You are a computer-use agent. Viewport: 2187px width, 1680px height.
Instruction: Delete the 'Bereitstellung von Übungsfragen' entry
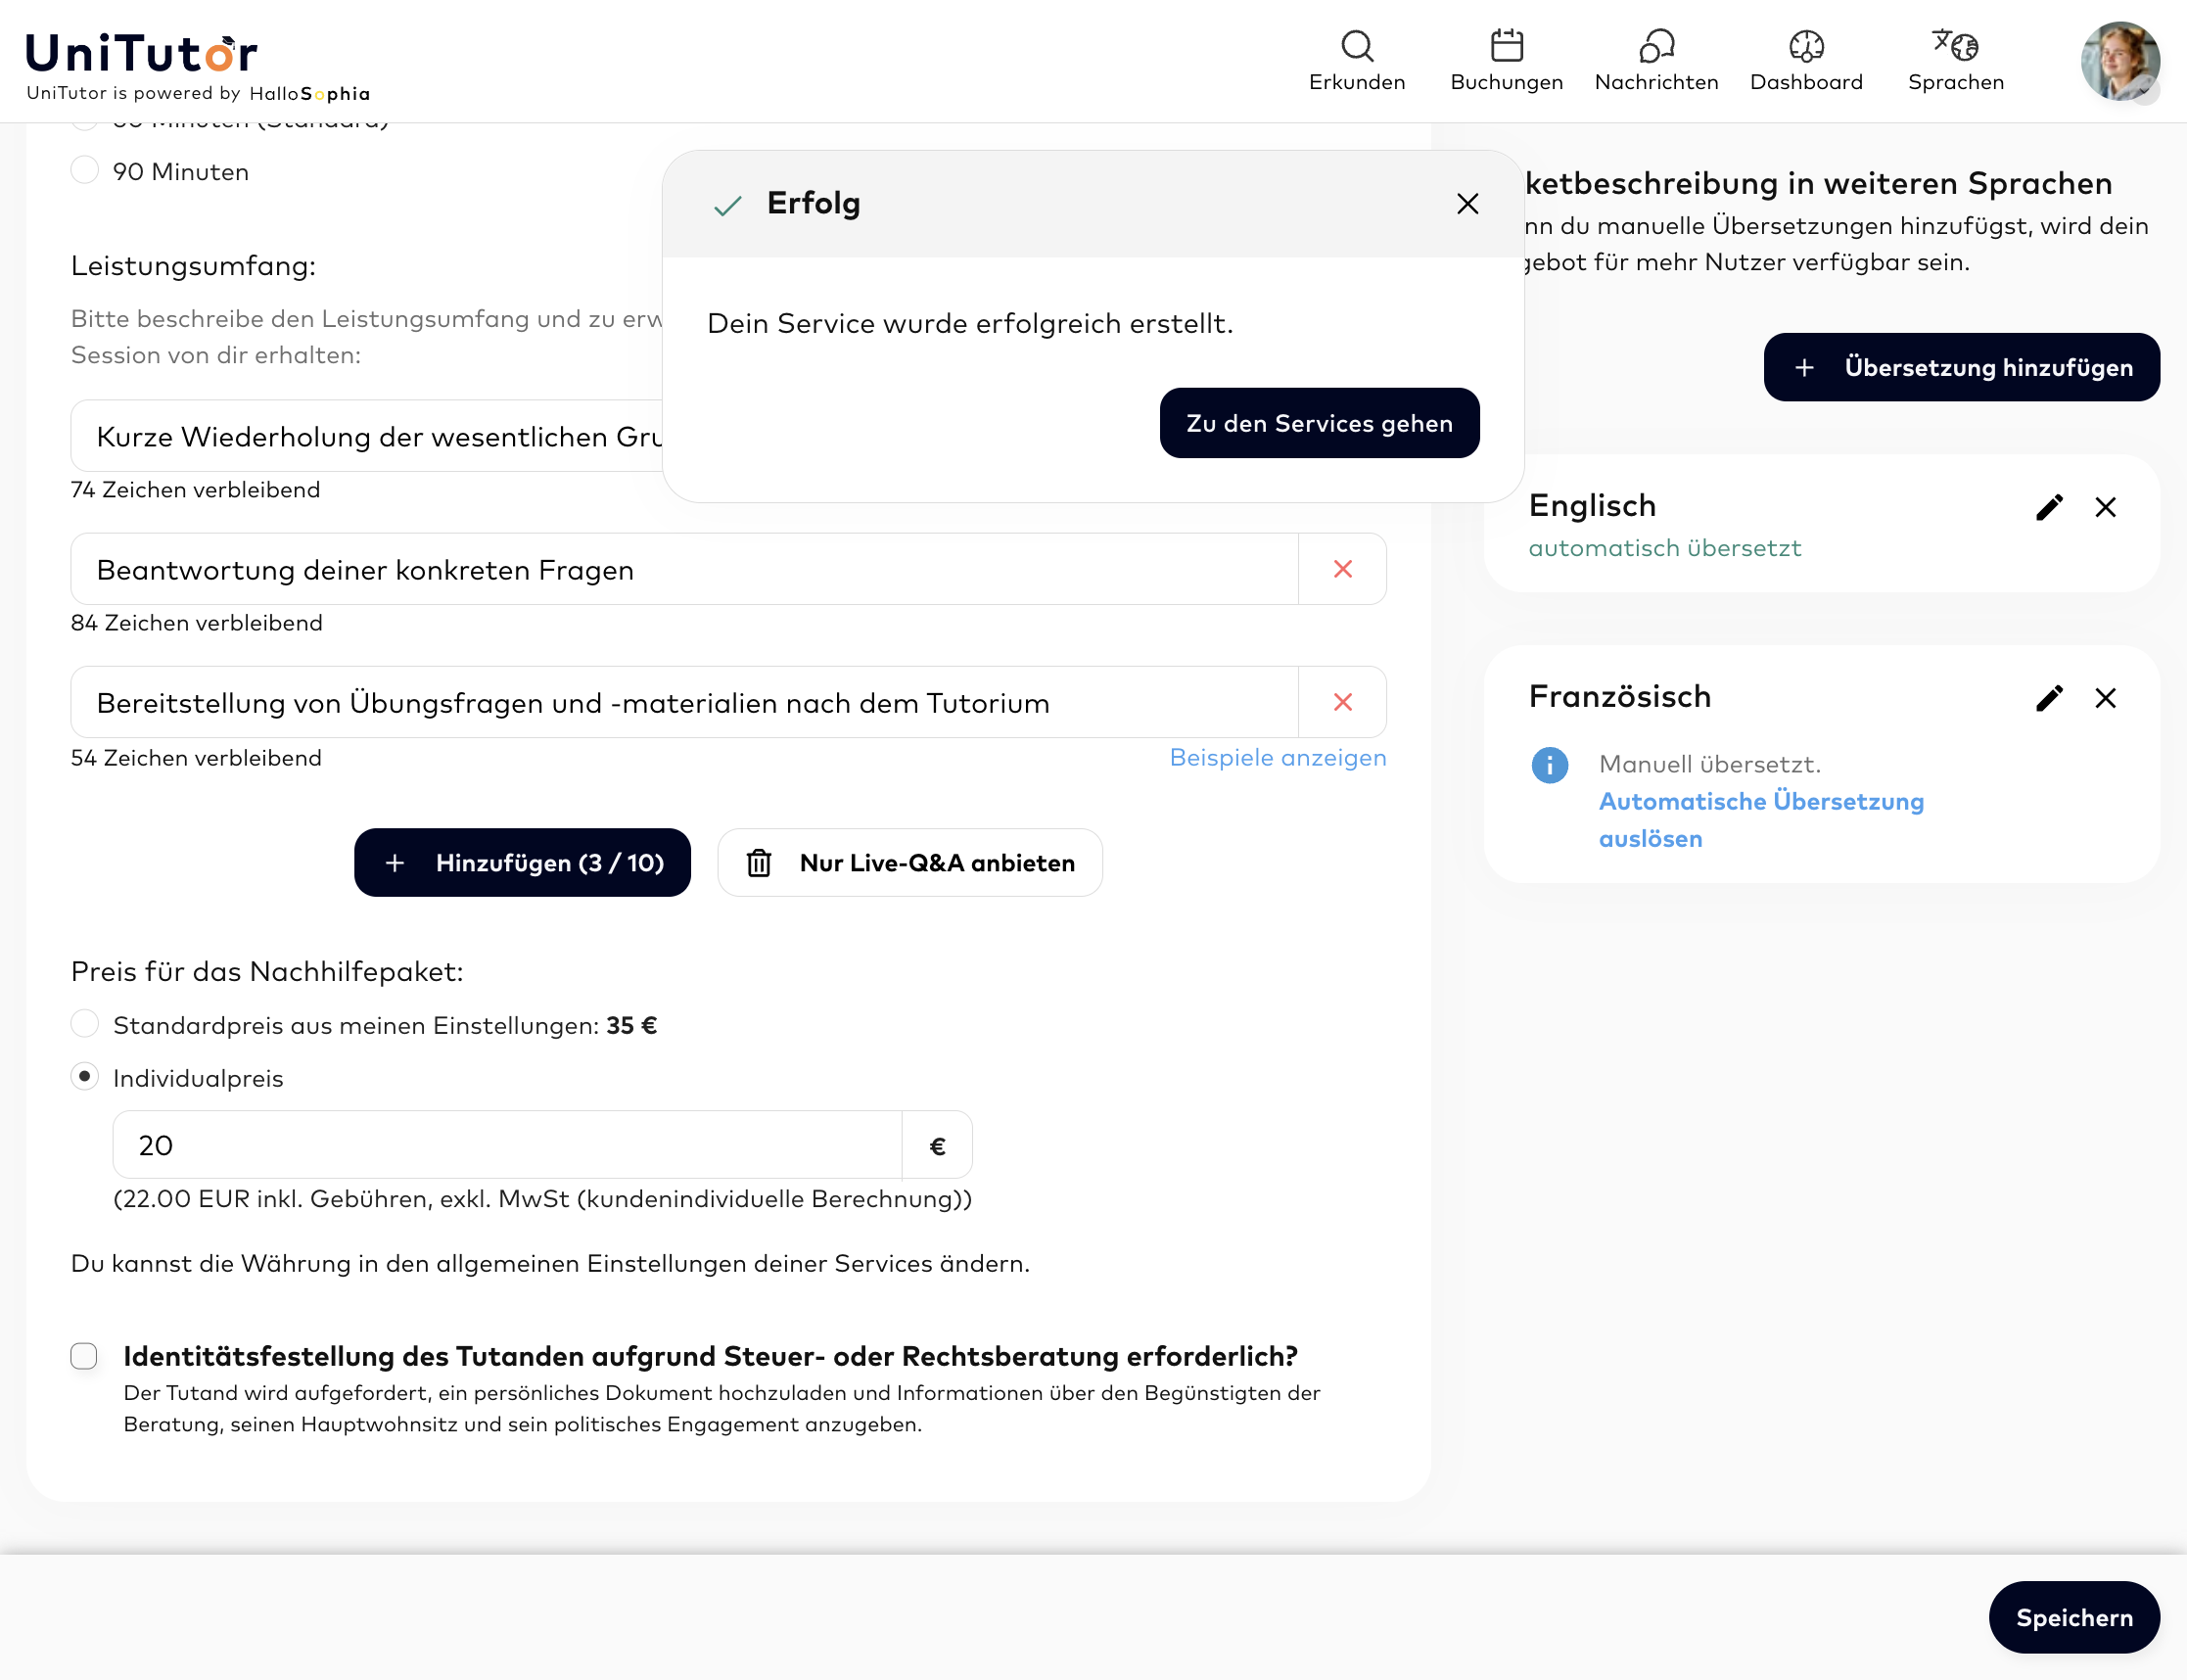1342,702
